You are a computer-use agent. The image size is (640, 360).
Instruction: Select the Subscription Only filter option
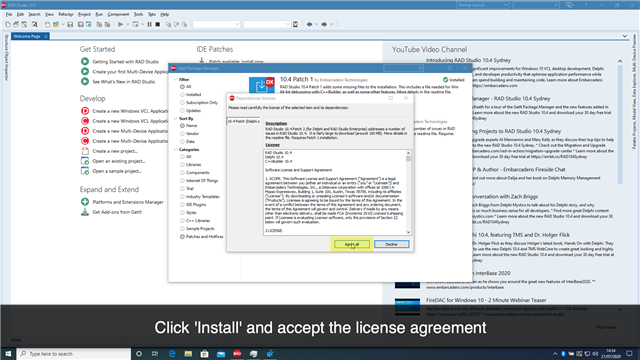[182, 103]
